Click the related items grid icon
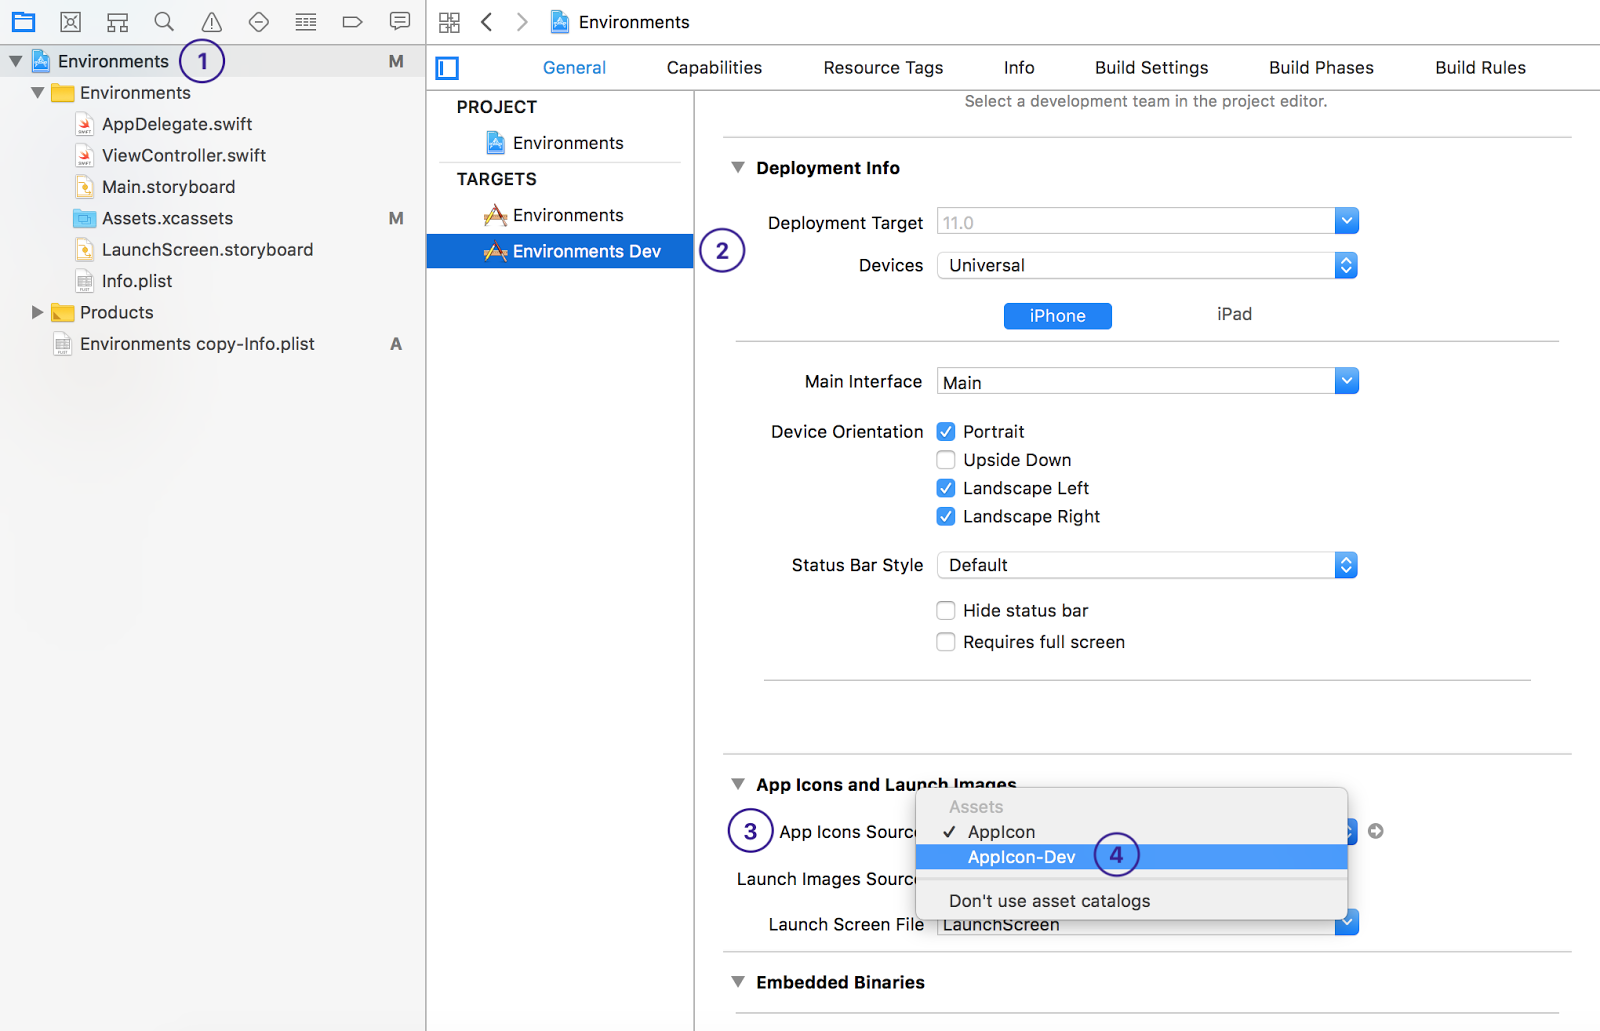 (450, 22)
